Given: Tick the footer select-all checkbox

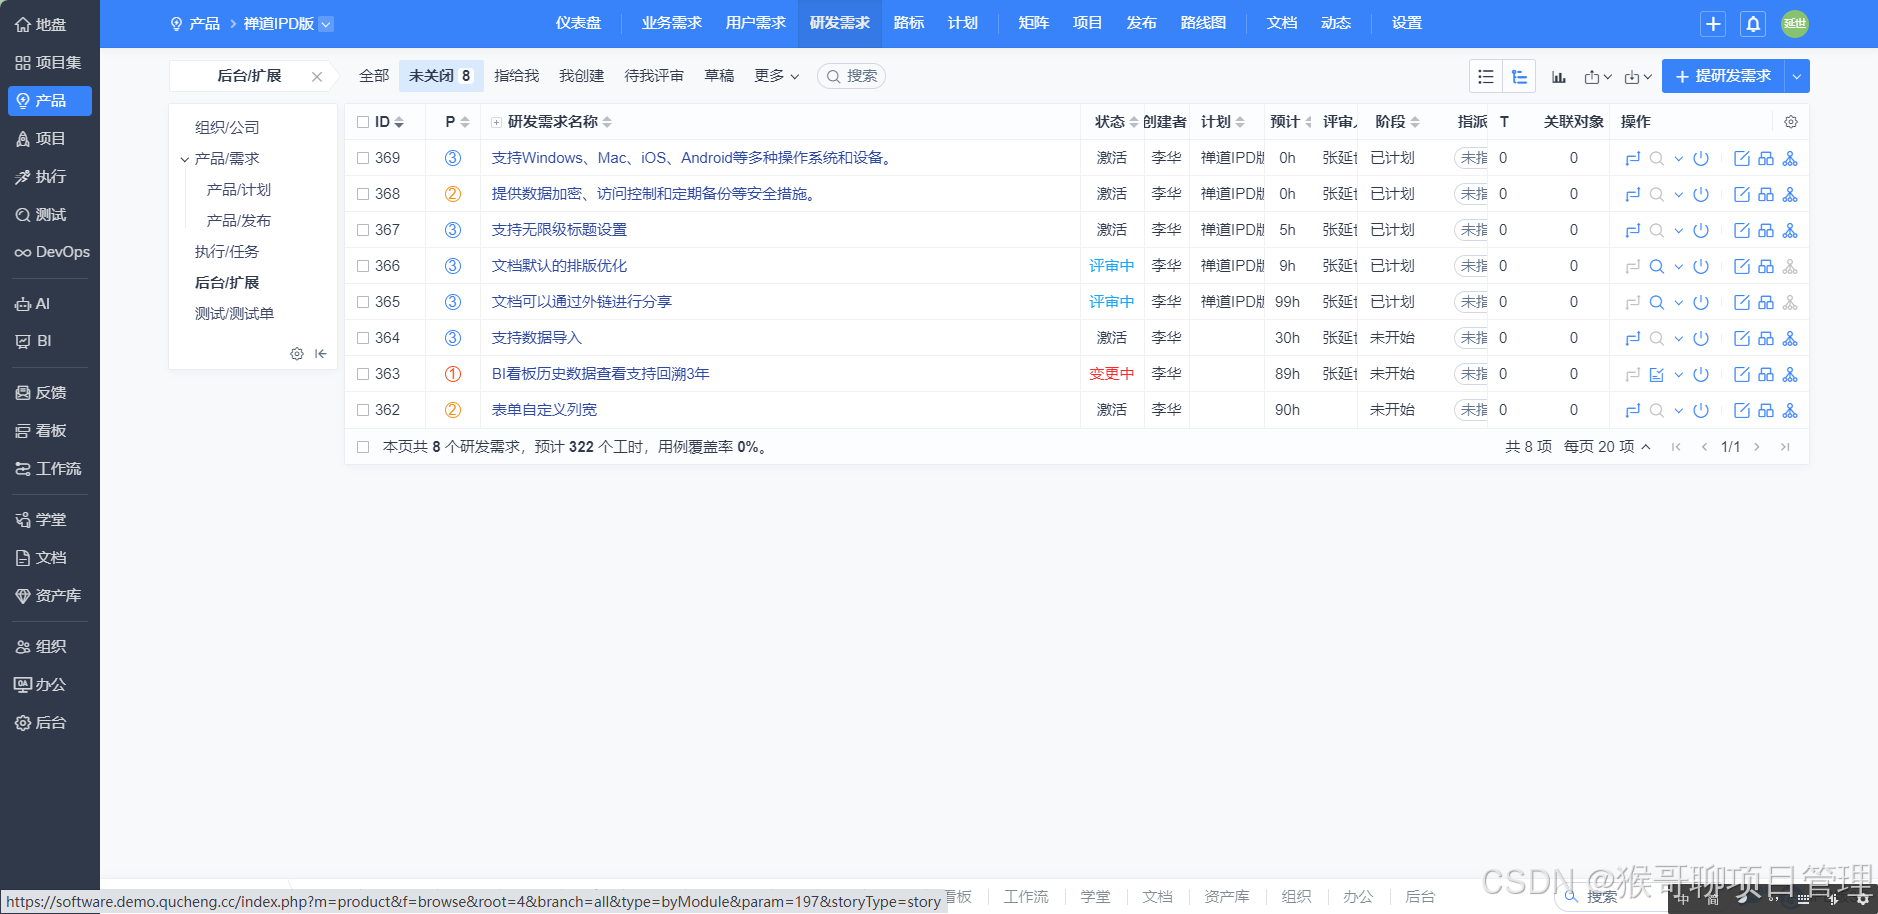Looking at the screenshot, I should [363, 447].
